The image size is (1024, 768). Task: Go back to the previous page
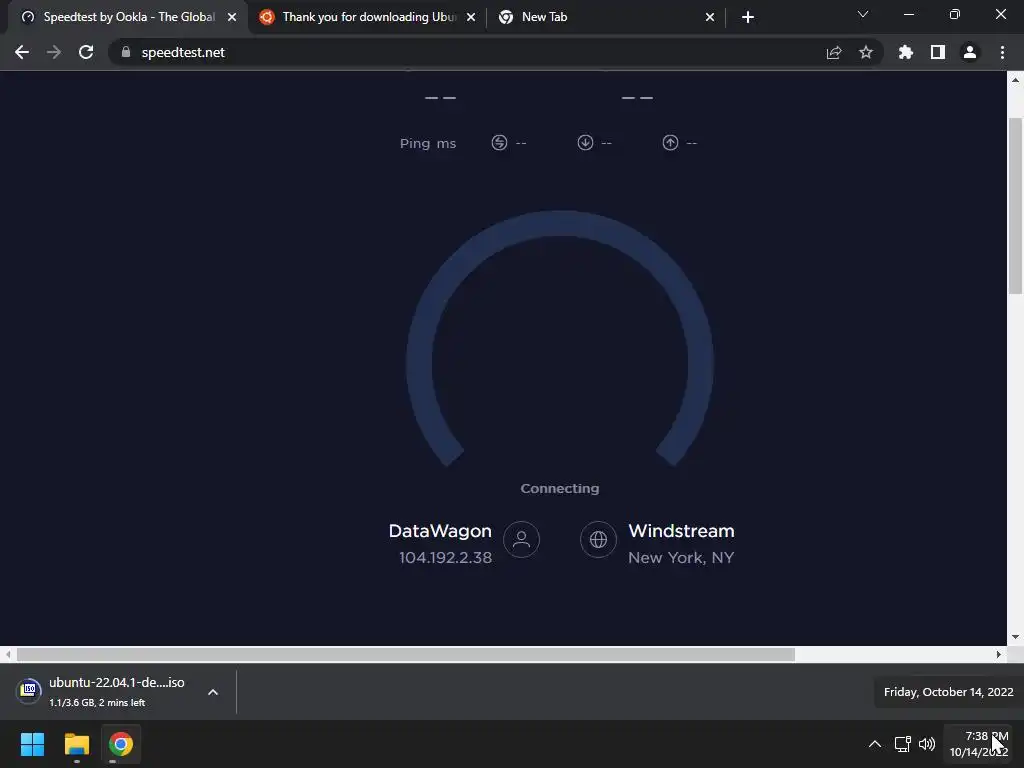(x=22, y=52)
